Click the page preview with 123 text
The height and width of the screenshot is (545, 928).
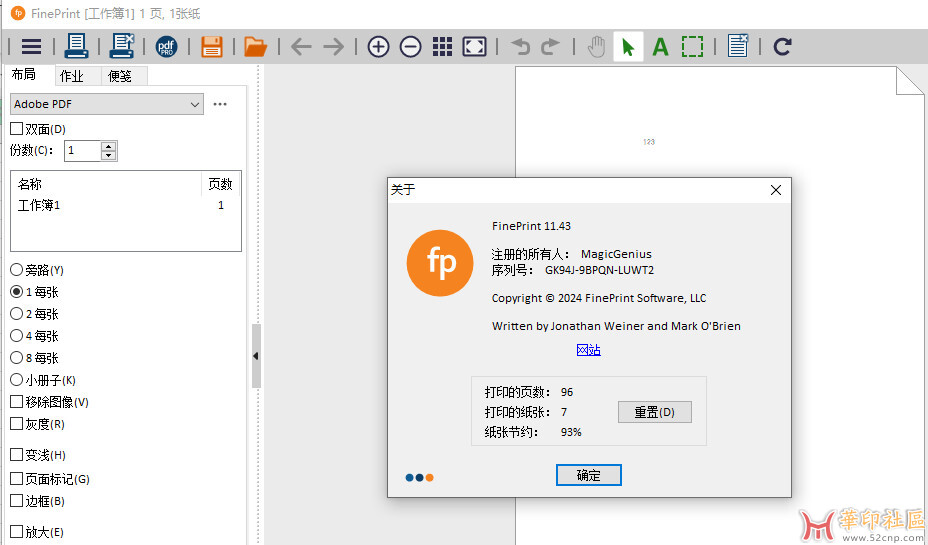pyautogui.click(x=649, y=141)
